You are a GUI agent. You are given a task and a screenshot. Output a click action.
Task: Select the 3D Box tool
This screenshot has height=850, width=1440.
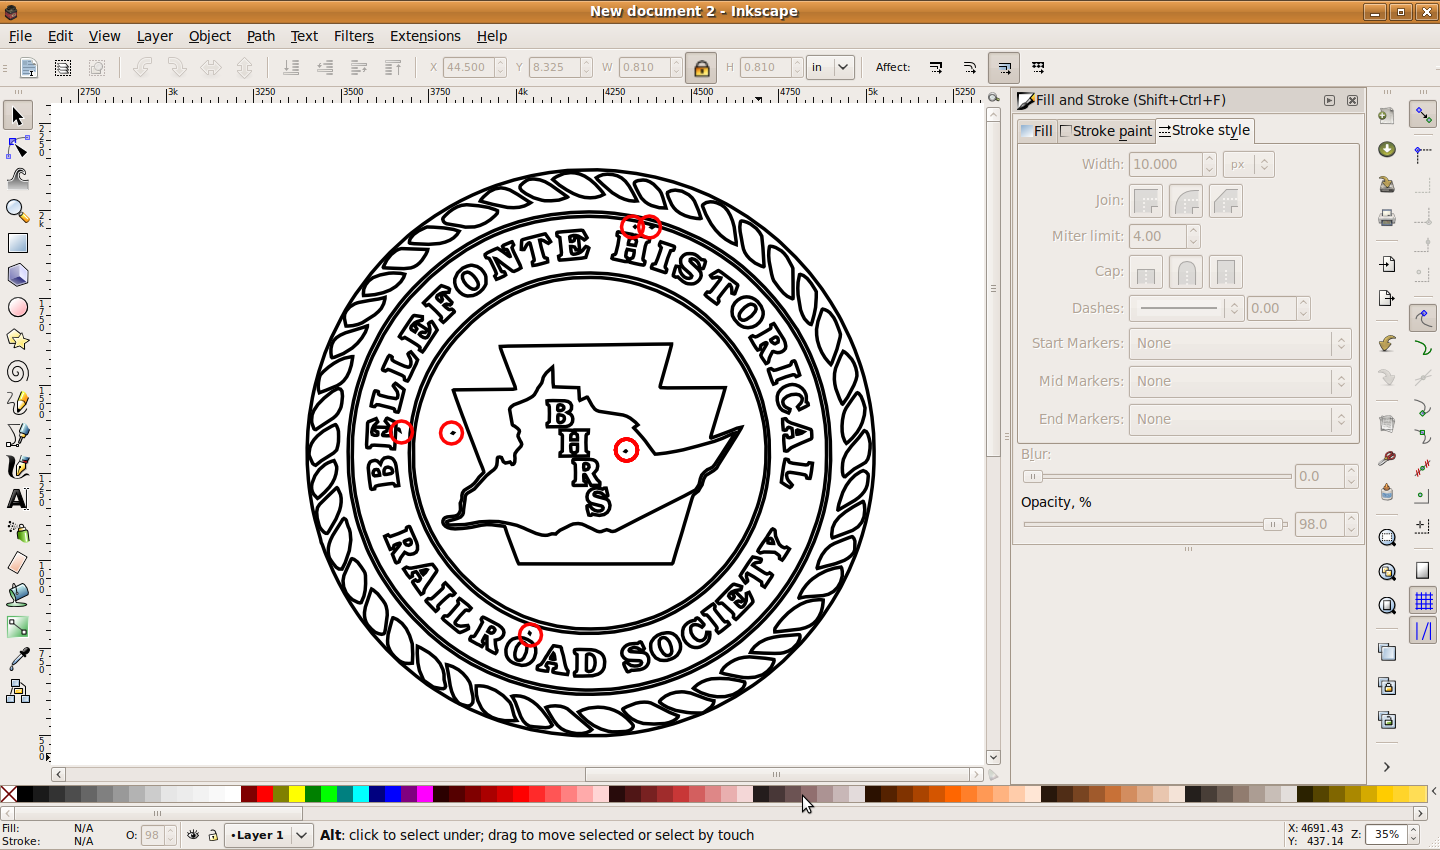tap(17, 275)
